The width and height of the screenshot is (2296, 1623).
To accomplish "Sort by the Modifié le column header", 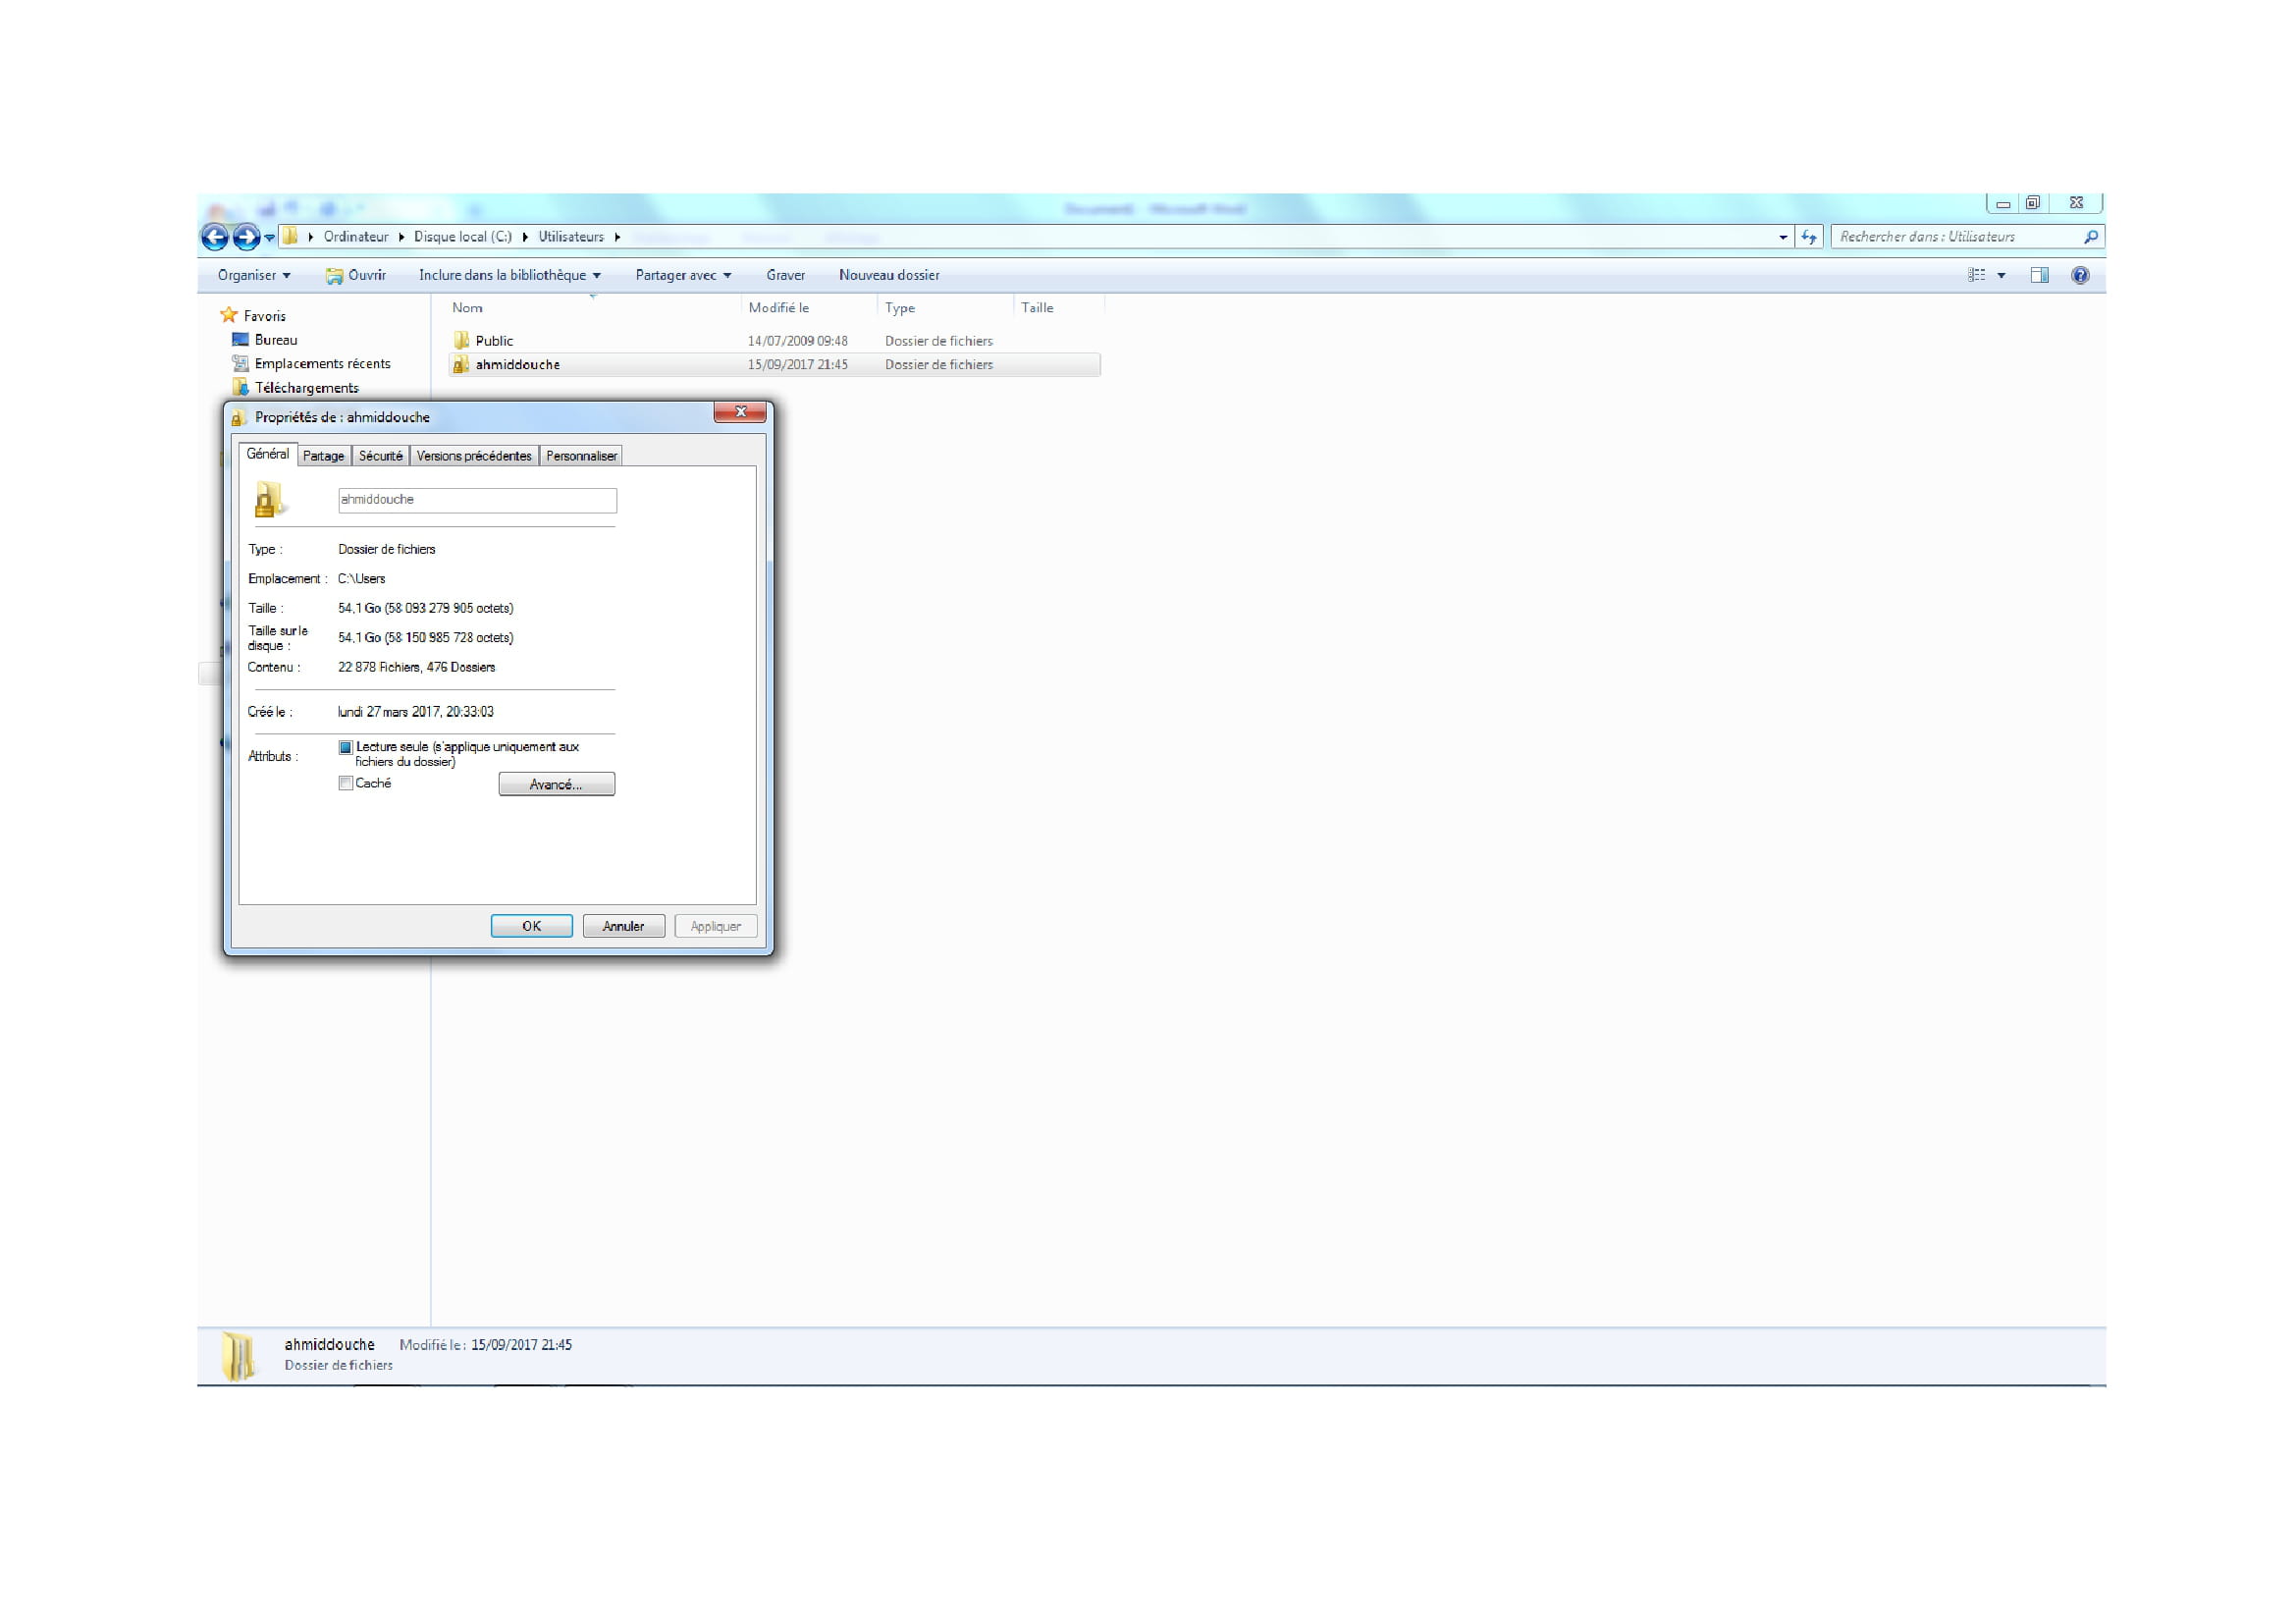I will (810, 308).
